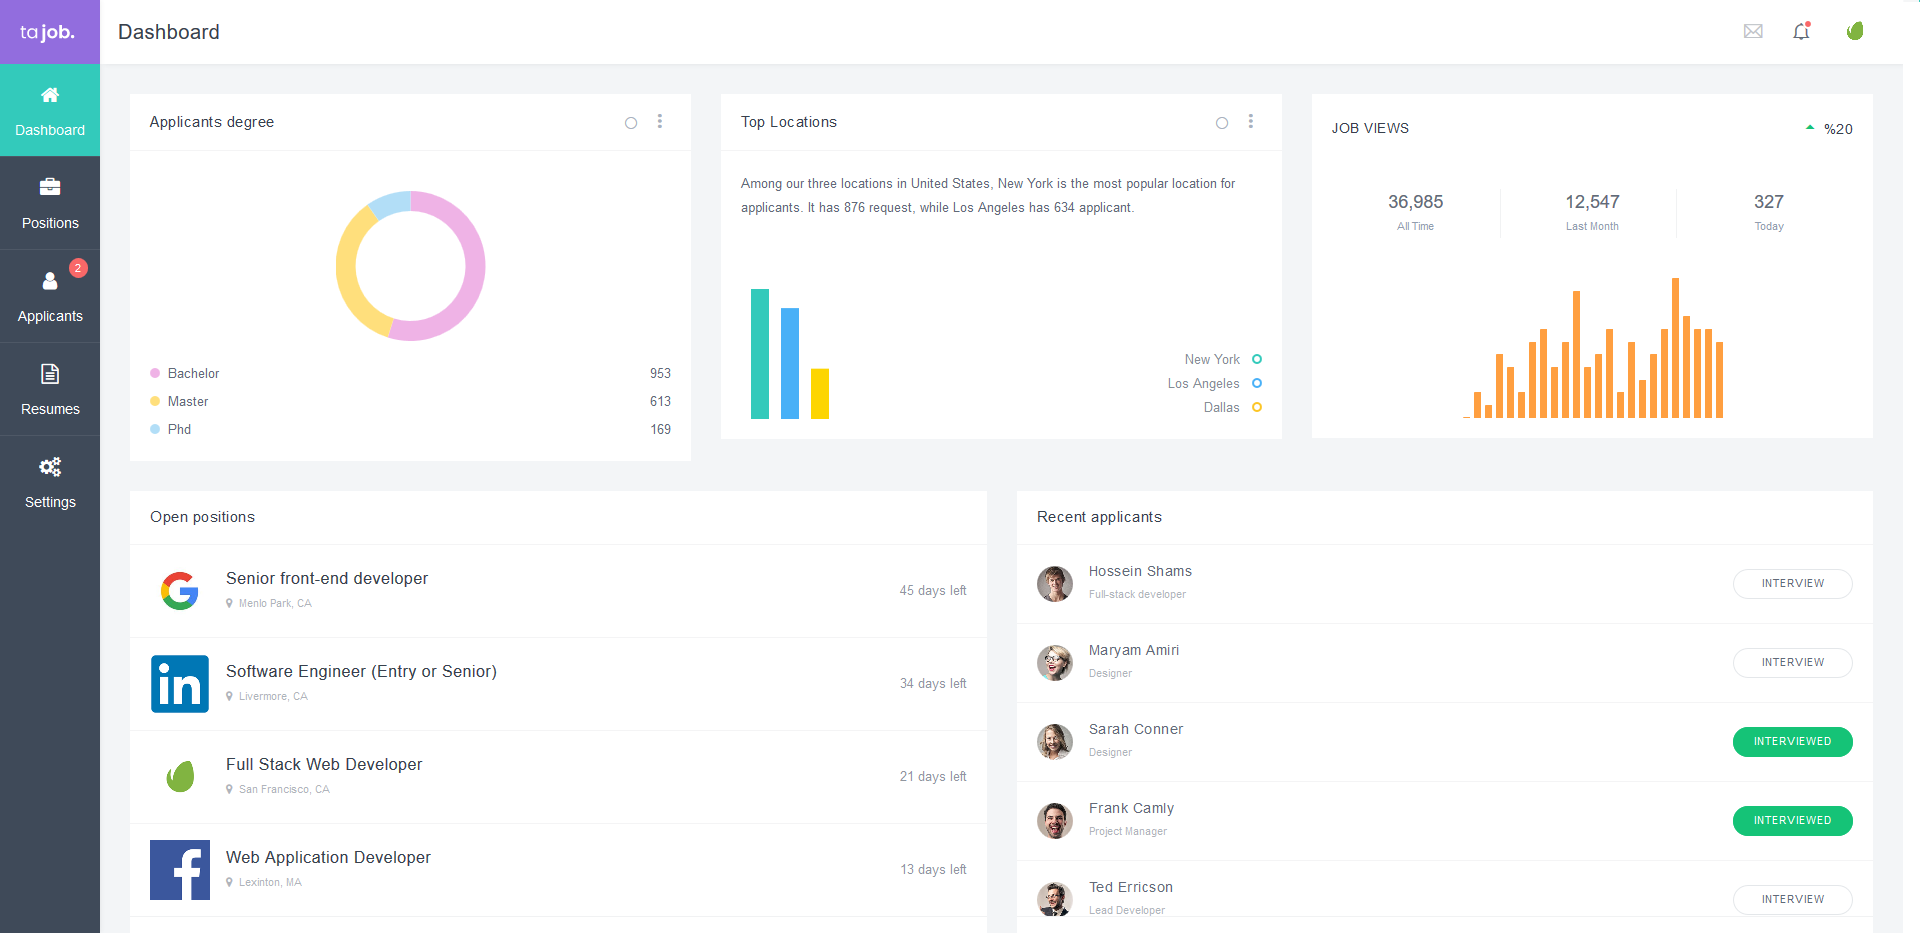The width and height of the screenshot is (1920, 933).
Task: Open the three-dot menu in Top Locations
Action: (x=1251, y=122)
